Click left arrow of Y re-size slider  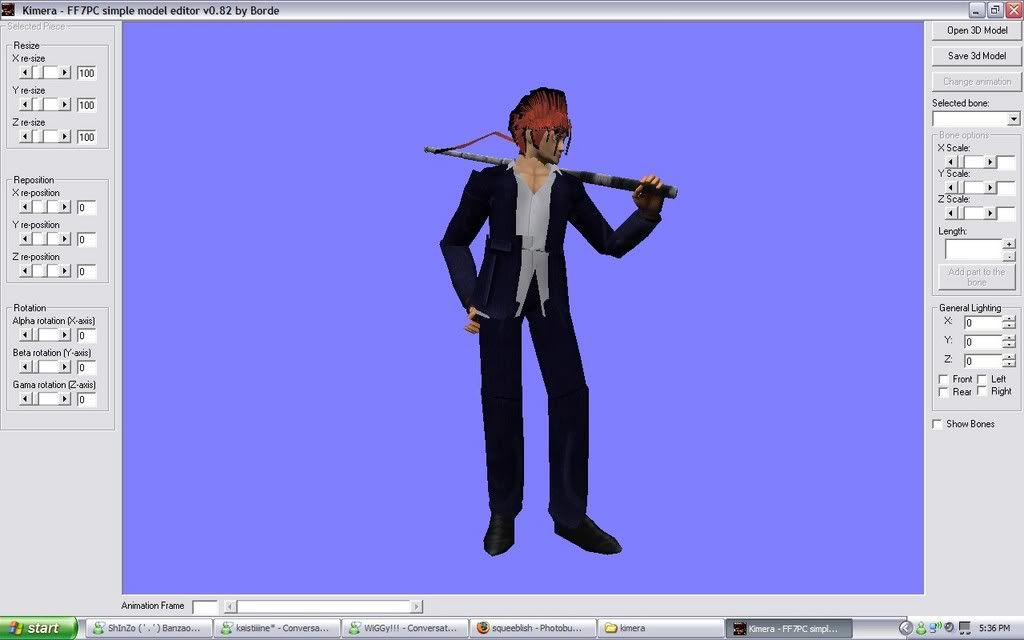tap(25, 104)
